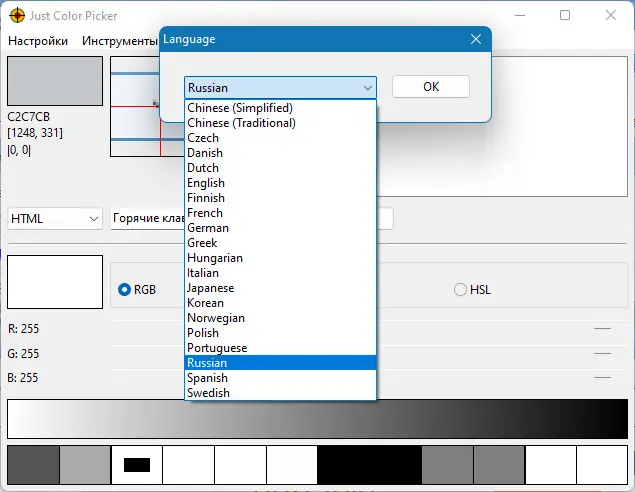The width and height of the screenshot is (635, 492).
Task: Select Czech in the language list
Action: pyautogui.click(x=280, y=138)
